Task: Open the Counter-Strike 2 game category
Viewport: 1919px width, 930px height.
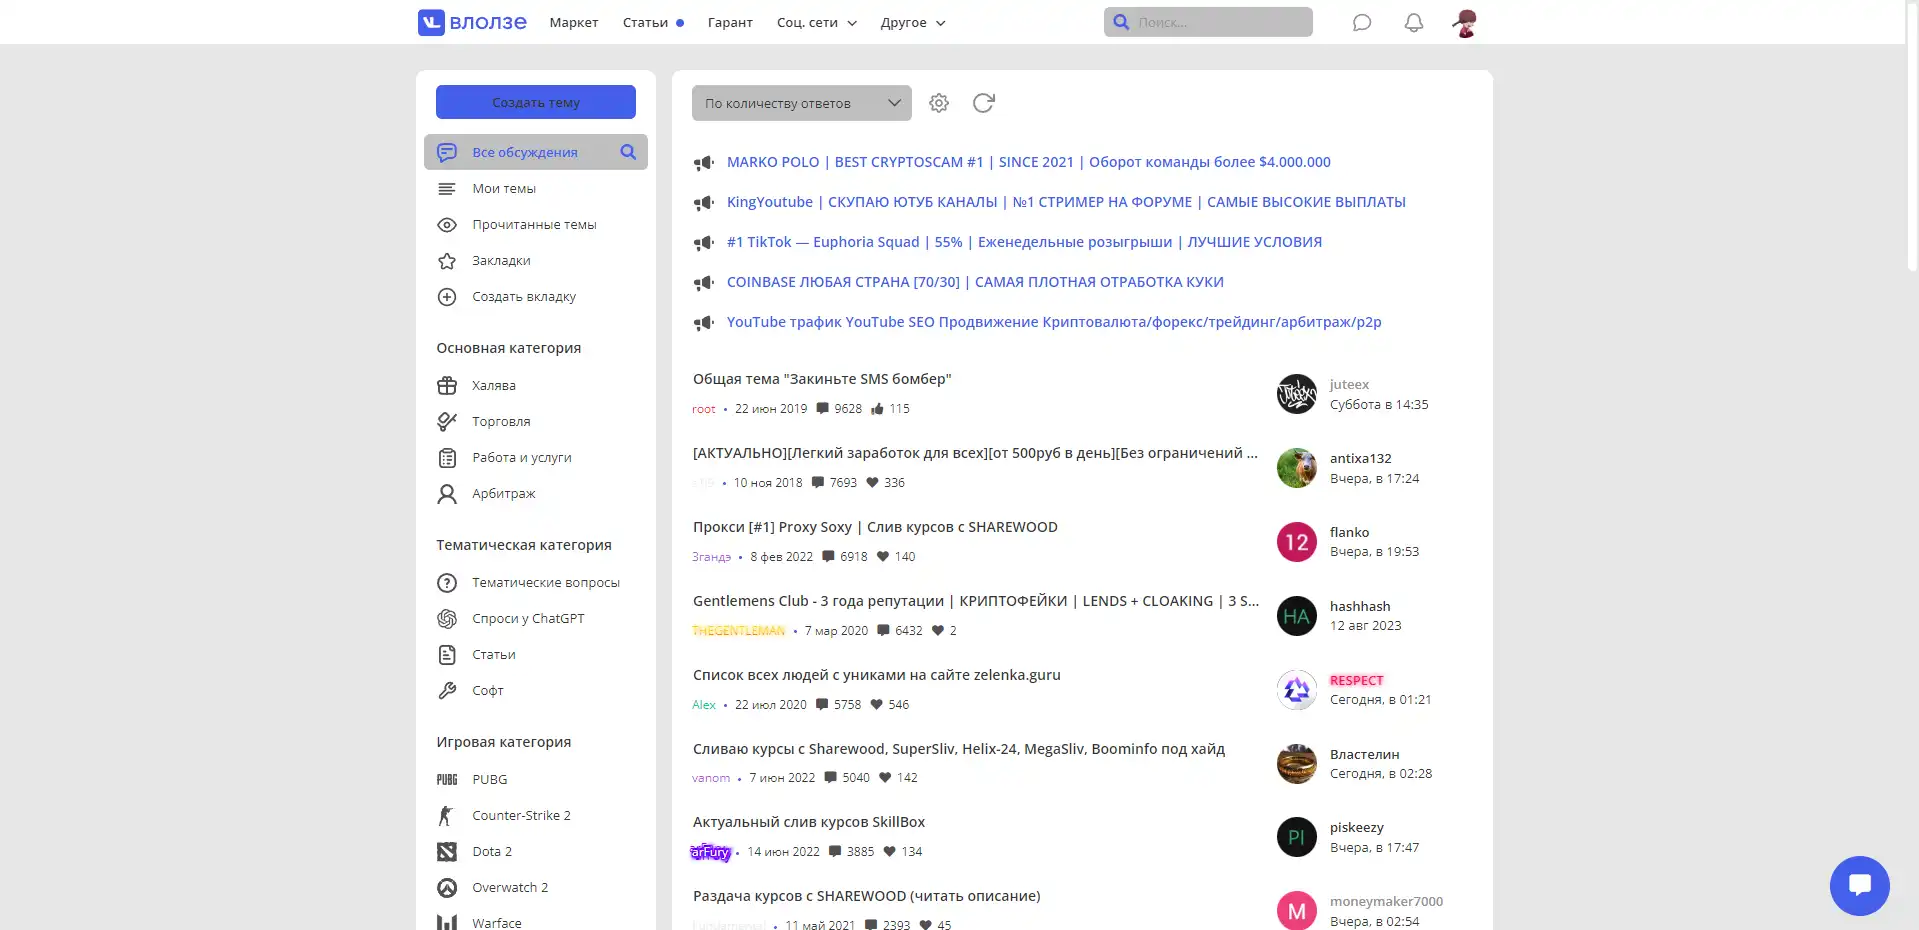Action: [x=521, y=816]
